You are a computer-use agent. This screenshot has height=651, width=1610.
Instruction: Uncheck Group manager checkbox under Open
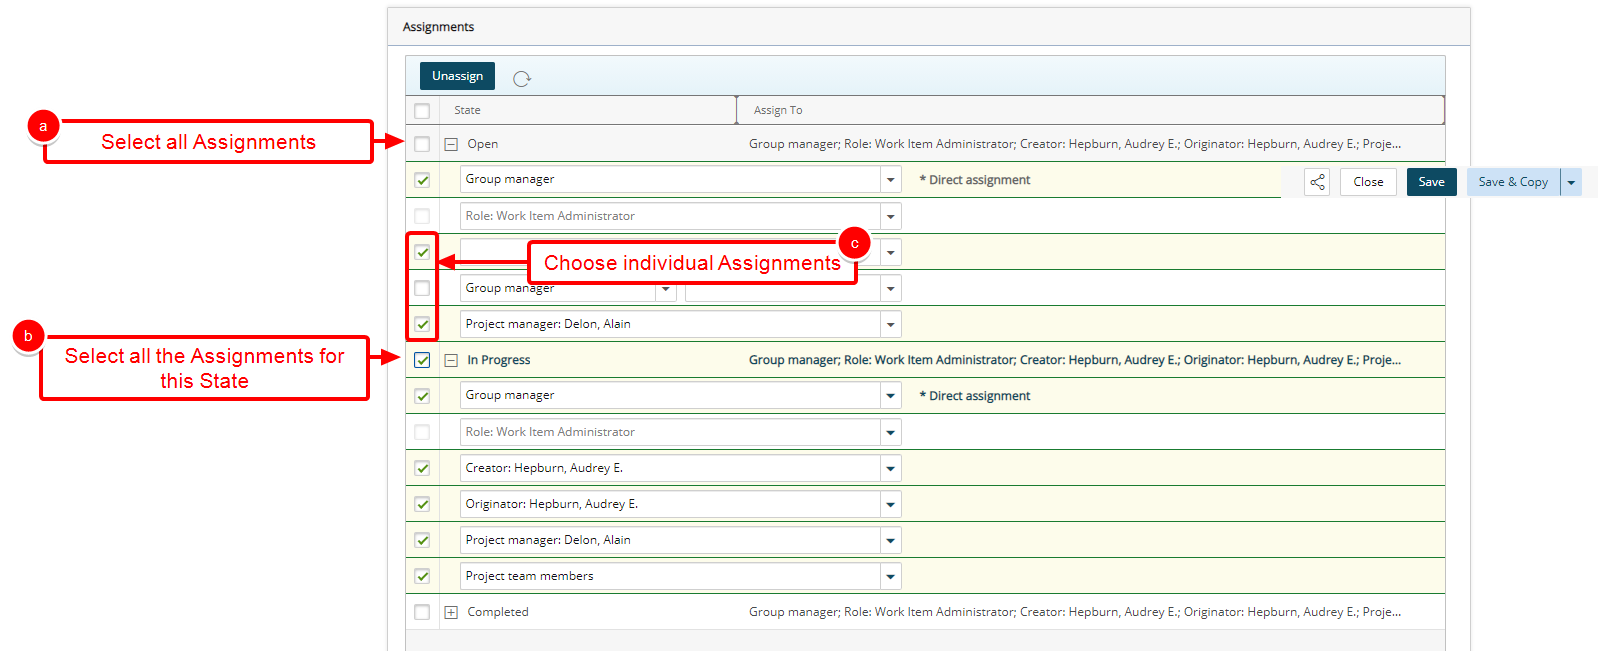click(x=422, y=180)
